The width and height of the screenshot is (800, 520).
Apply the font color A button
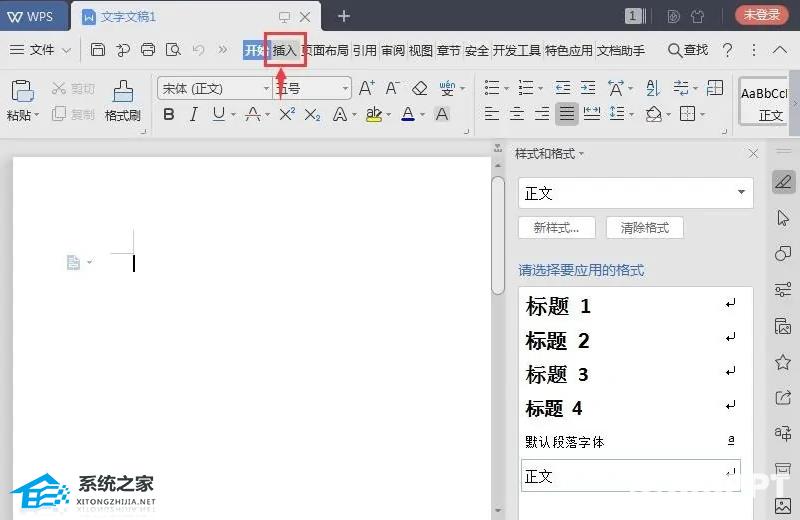point(408,114)
